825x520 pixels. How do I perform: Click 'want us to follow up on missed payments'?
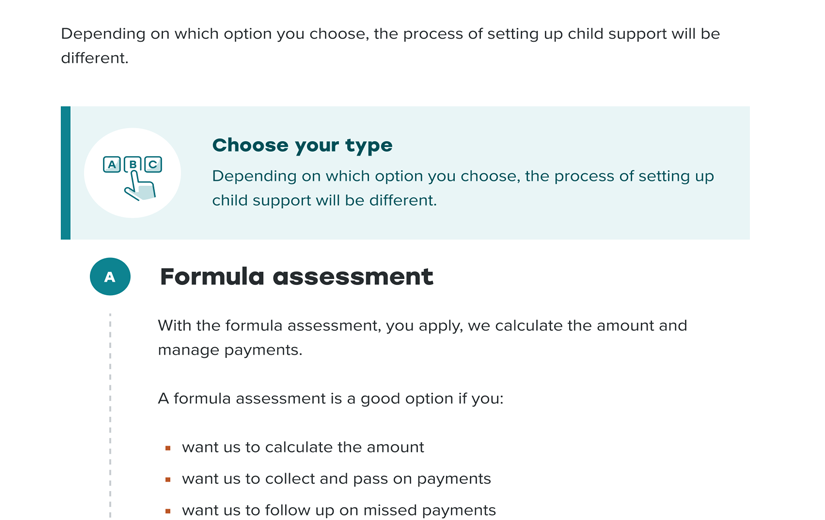point(339,510)
